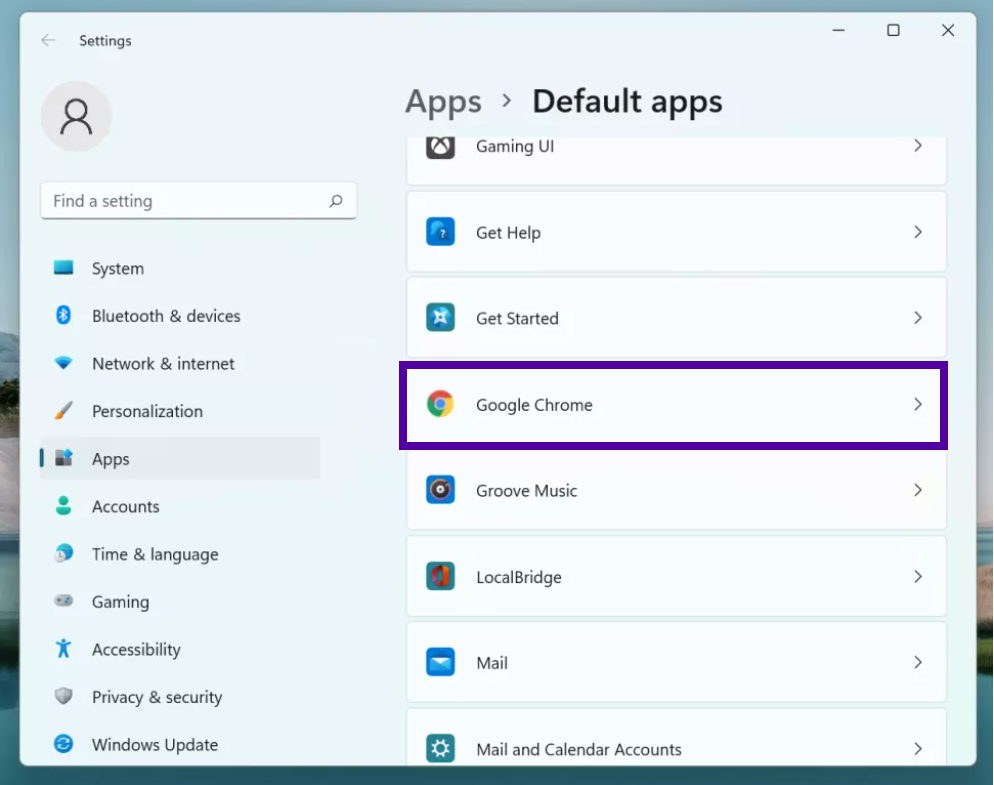The image size is (994, 785).
Task: Close the Settings window
Action: [x=948, y=30]
